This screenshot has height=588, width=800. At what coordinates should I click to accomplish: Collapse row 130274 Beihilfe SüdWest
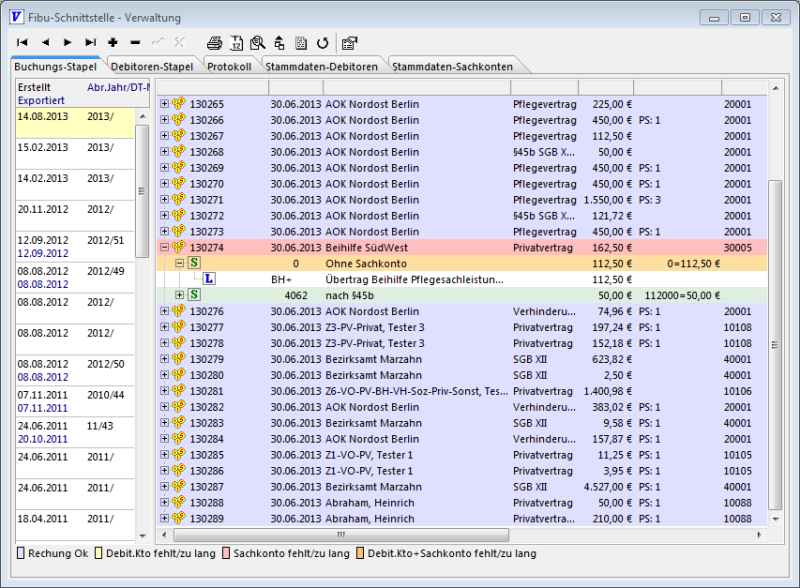(165, 247)
